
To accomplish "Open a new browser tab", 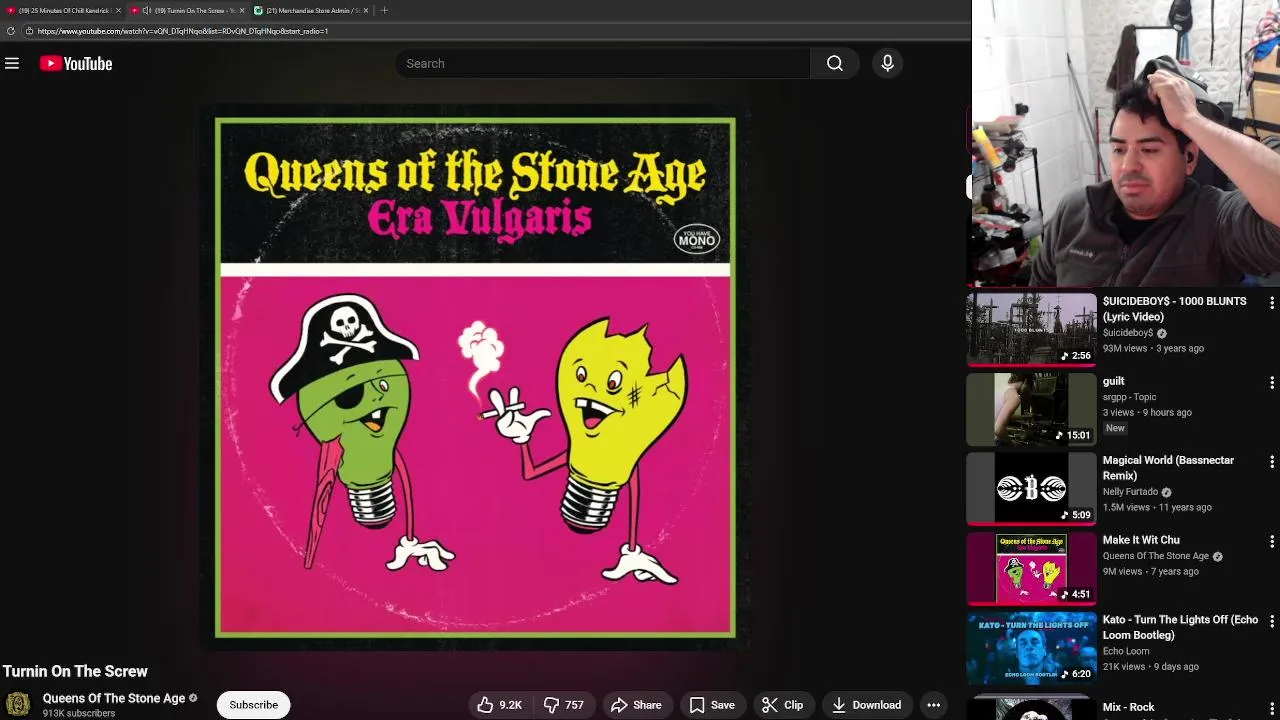I will click(385, 10).
